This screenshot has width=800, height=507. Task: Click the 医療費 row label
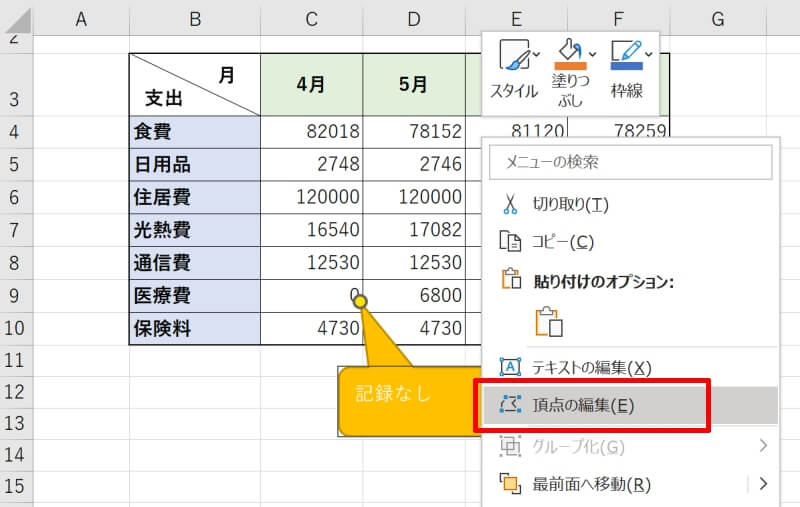click(195, 295)
